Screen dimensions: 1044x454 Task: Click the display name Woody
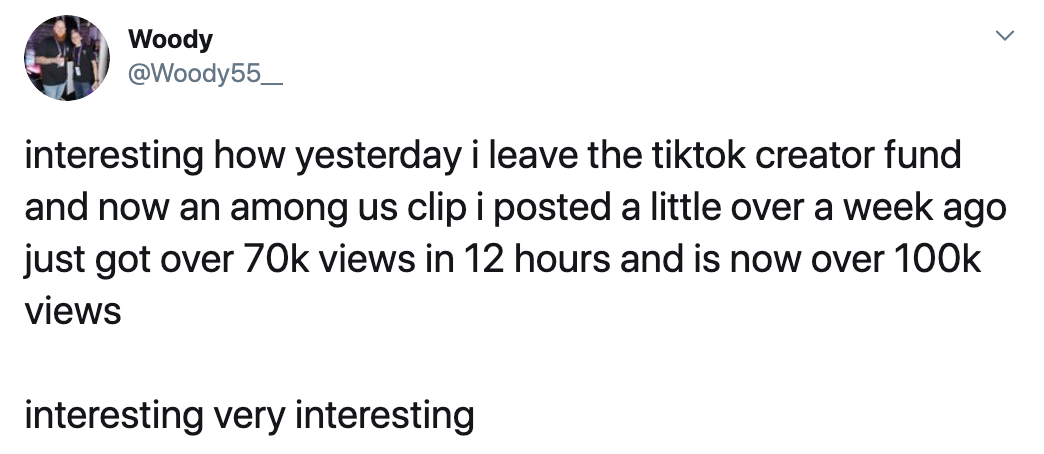click(x=170, y=39)
